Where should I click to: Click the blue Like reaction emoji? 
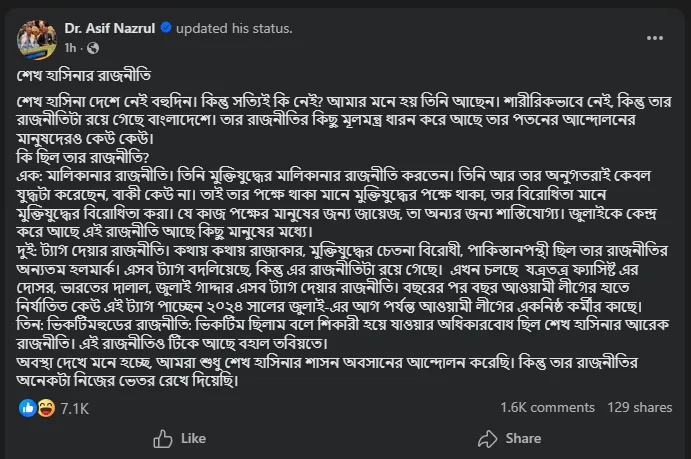[28, 408]
